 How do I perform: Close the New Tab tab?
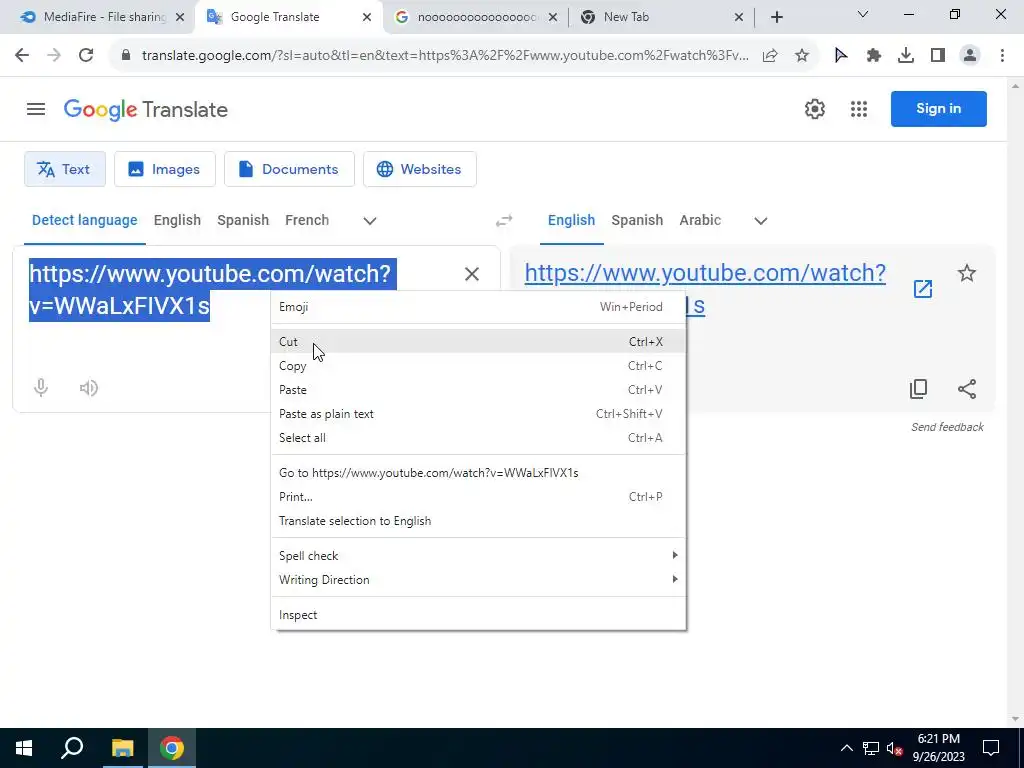739,18
